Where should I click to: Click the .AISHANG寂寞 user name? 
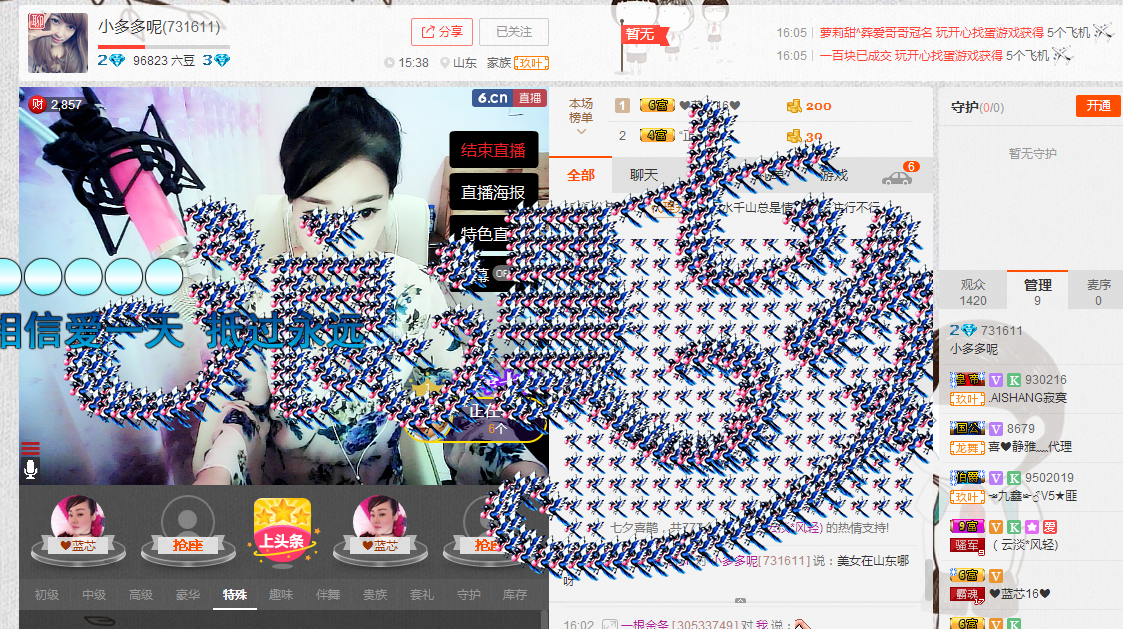(x=1028, y=398)
